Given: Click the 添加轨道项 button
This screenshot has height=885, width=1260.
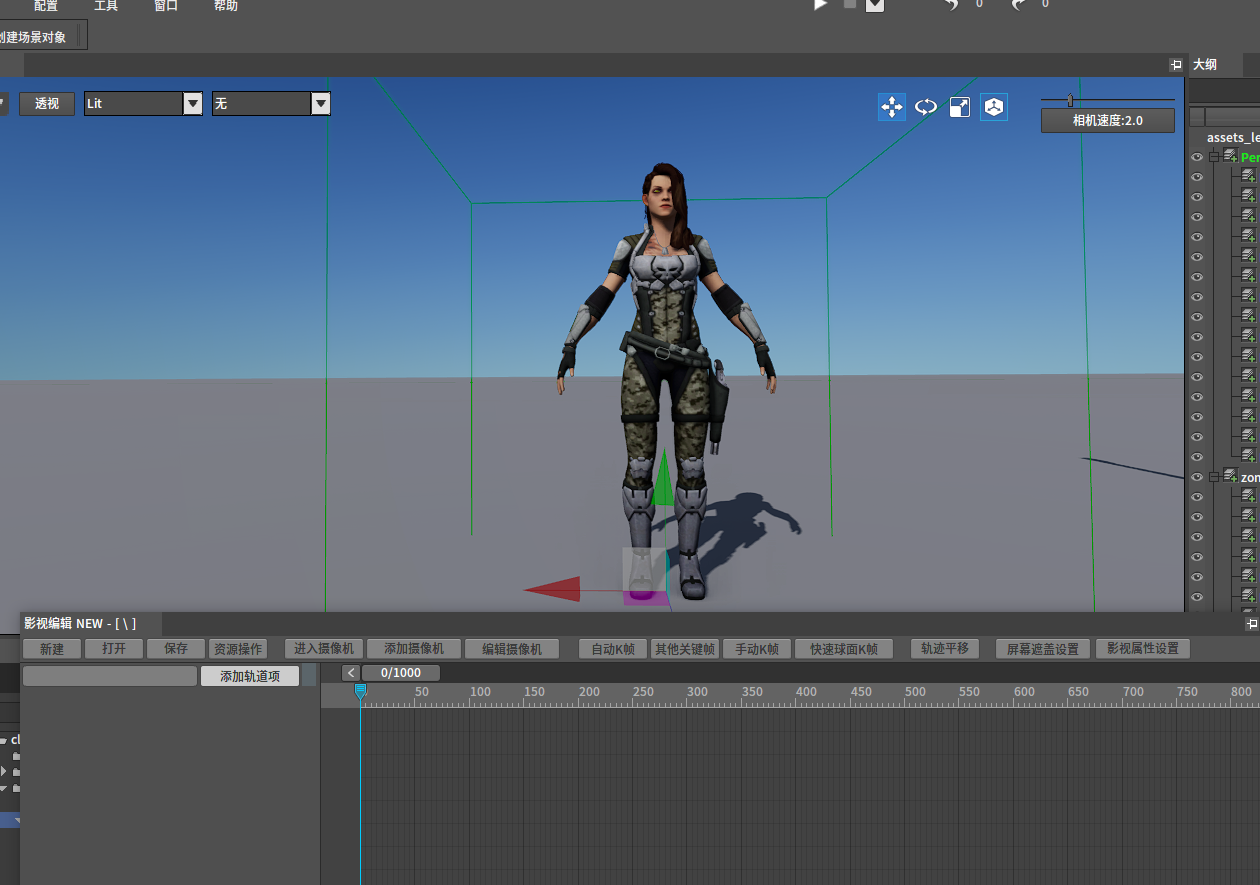Looking at the screenshot, I should point(250,676).
